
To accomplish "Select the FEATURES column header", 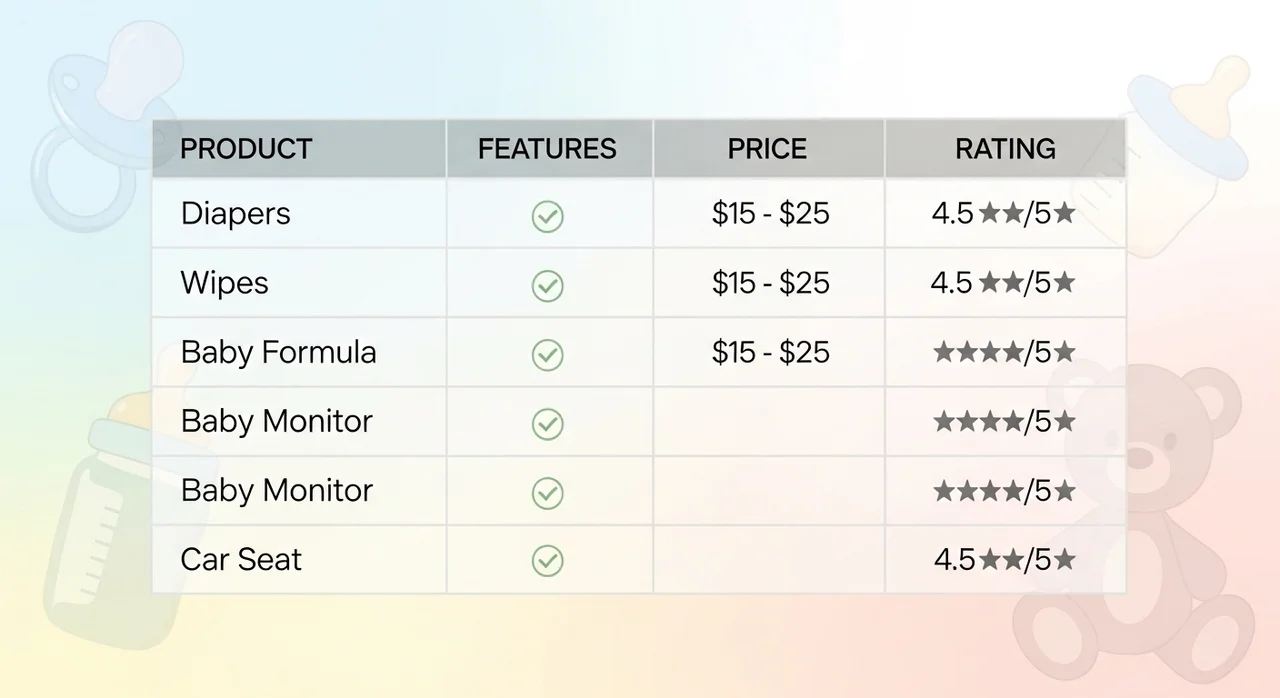I will (x=547, y=149).
